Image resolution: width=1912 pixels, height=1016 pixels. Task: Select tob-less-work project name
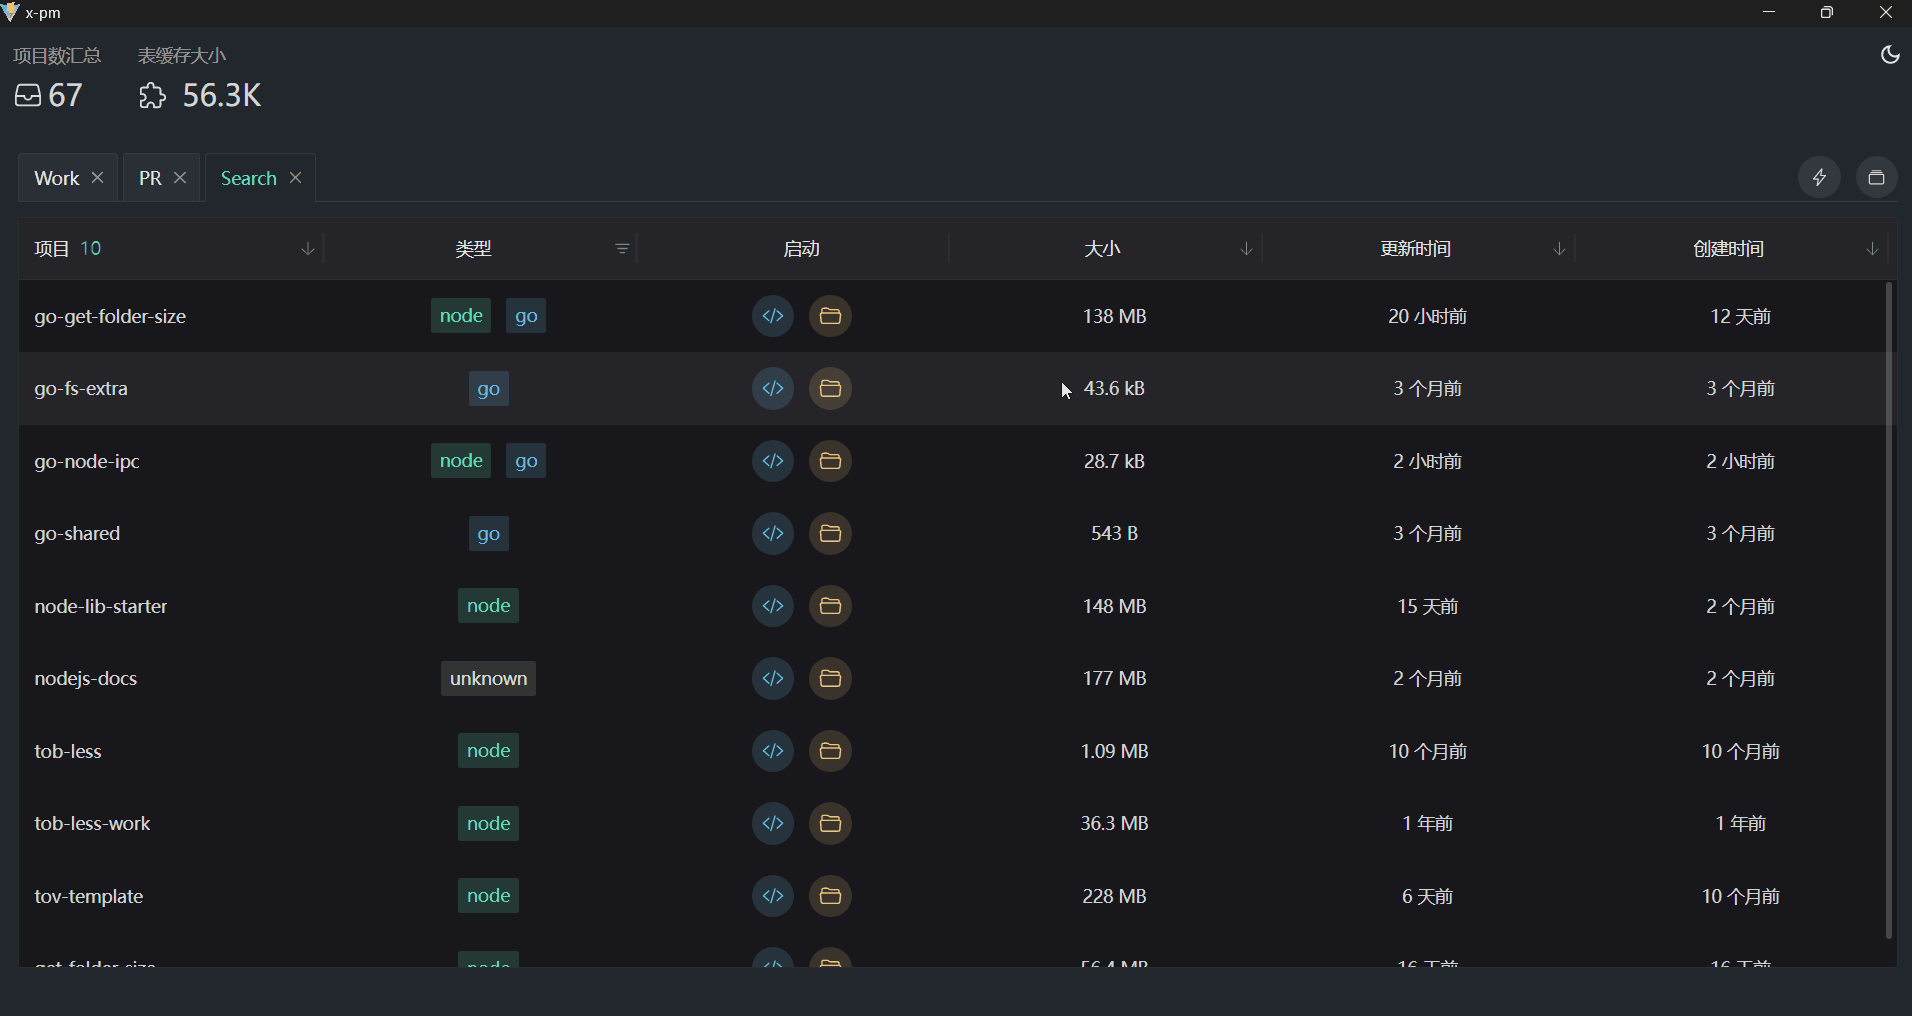(x=92, y=823)
